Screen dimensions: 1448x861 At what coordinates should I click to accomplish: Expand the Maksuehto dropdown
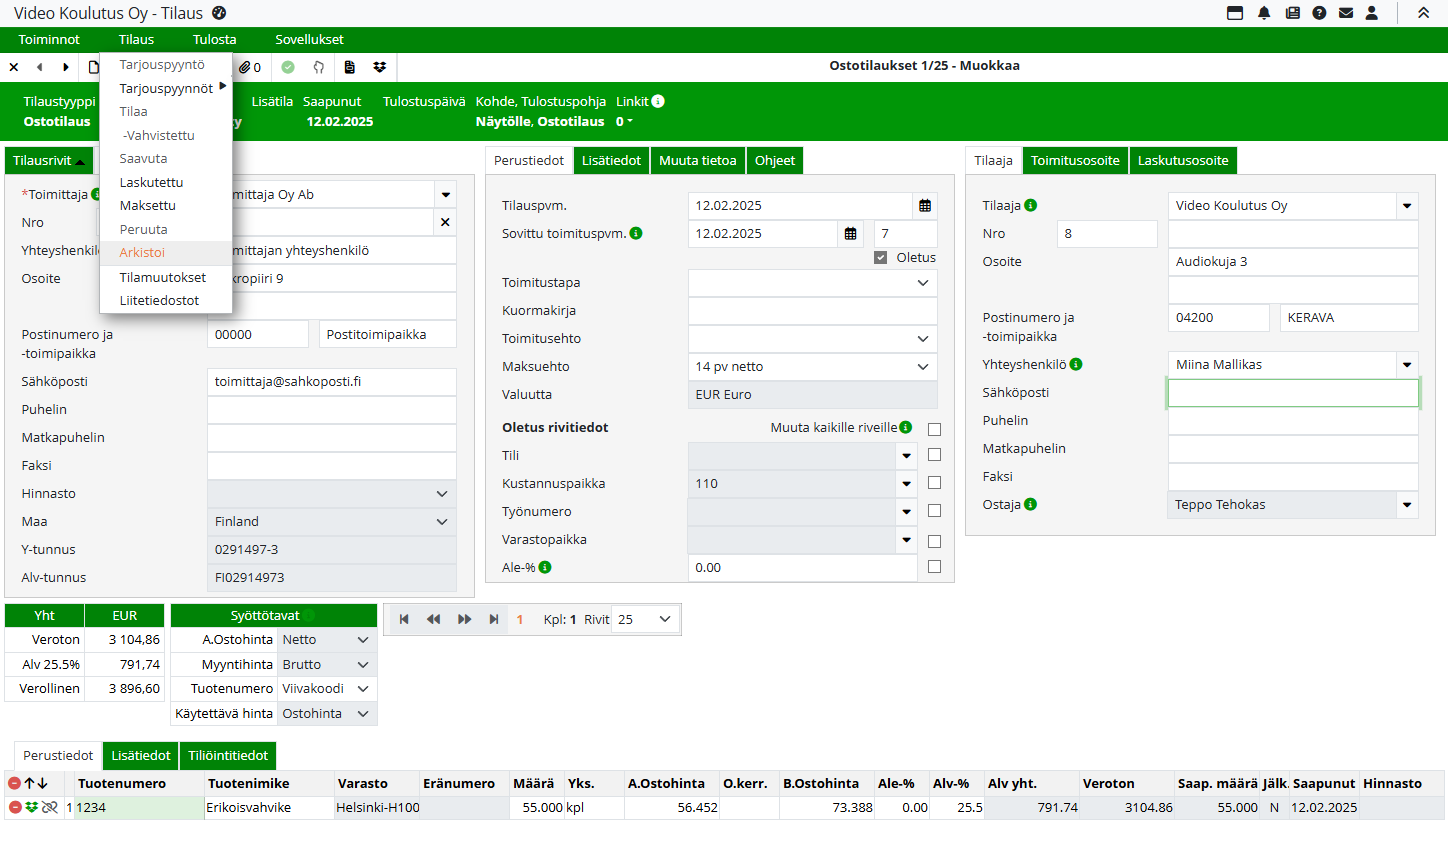(922, 367)
